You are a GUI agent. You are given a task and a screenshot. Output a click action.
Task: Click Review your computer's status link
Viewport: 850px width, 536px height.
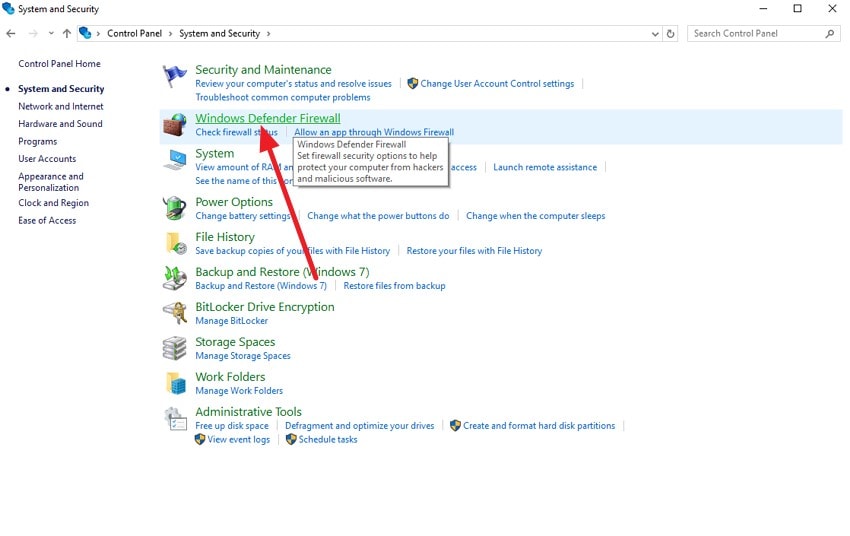tap(293, 84)
